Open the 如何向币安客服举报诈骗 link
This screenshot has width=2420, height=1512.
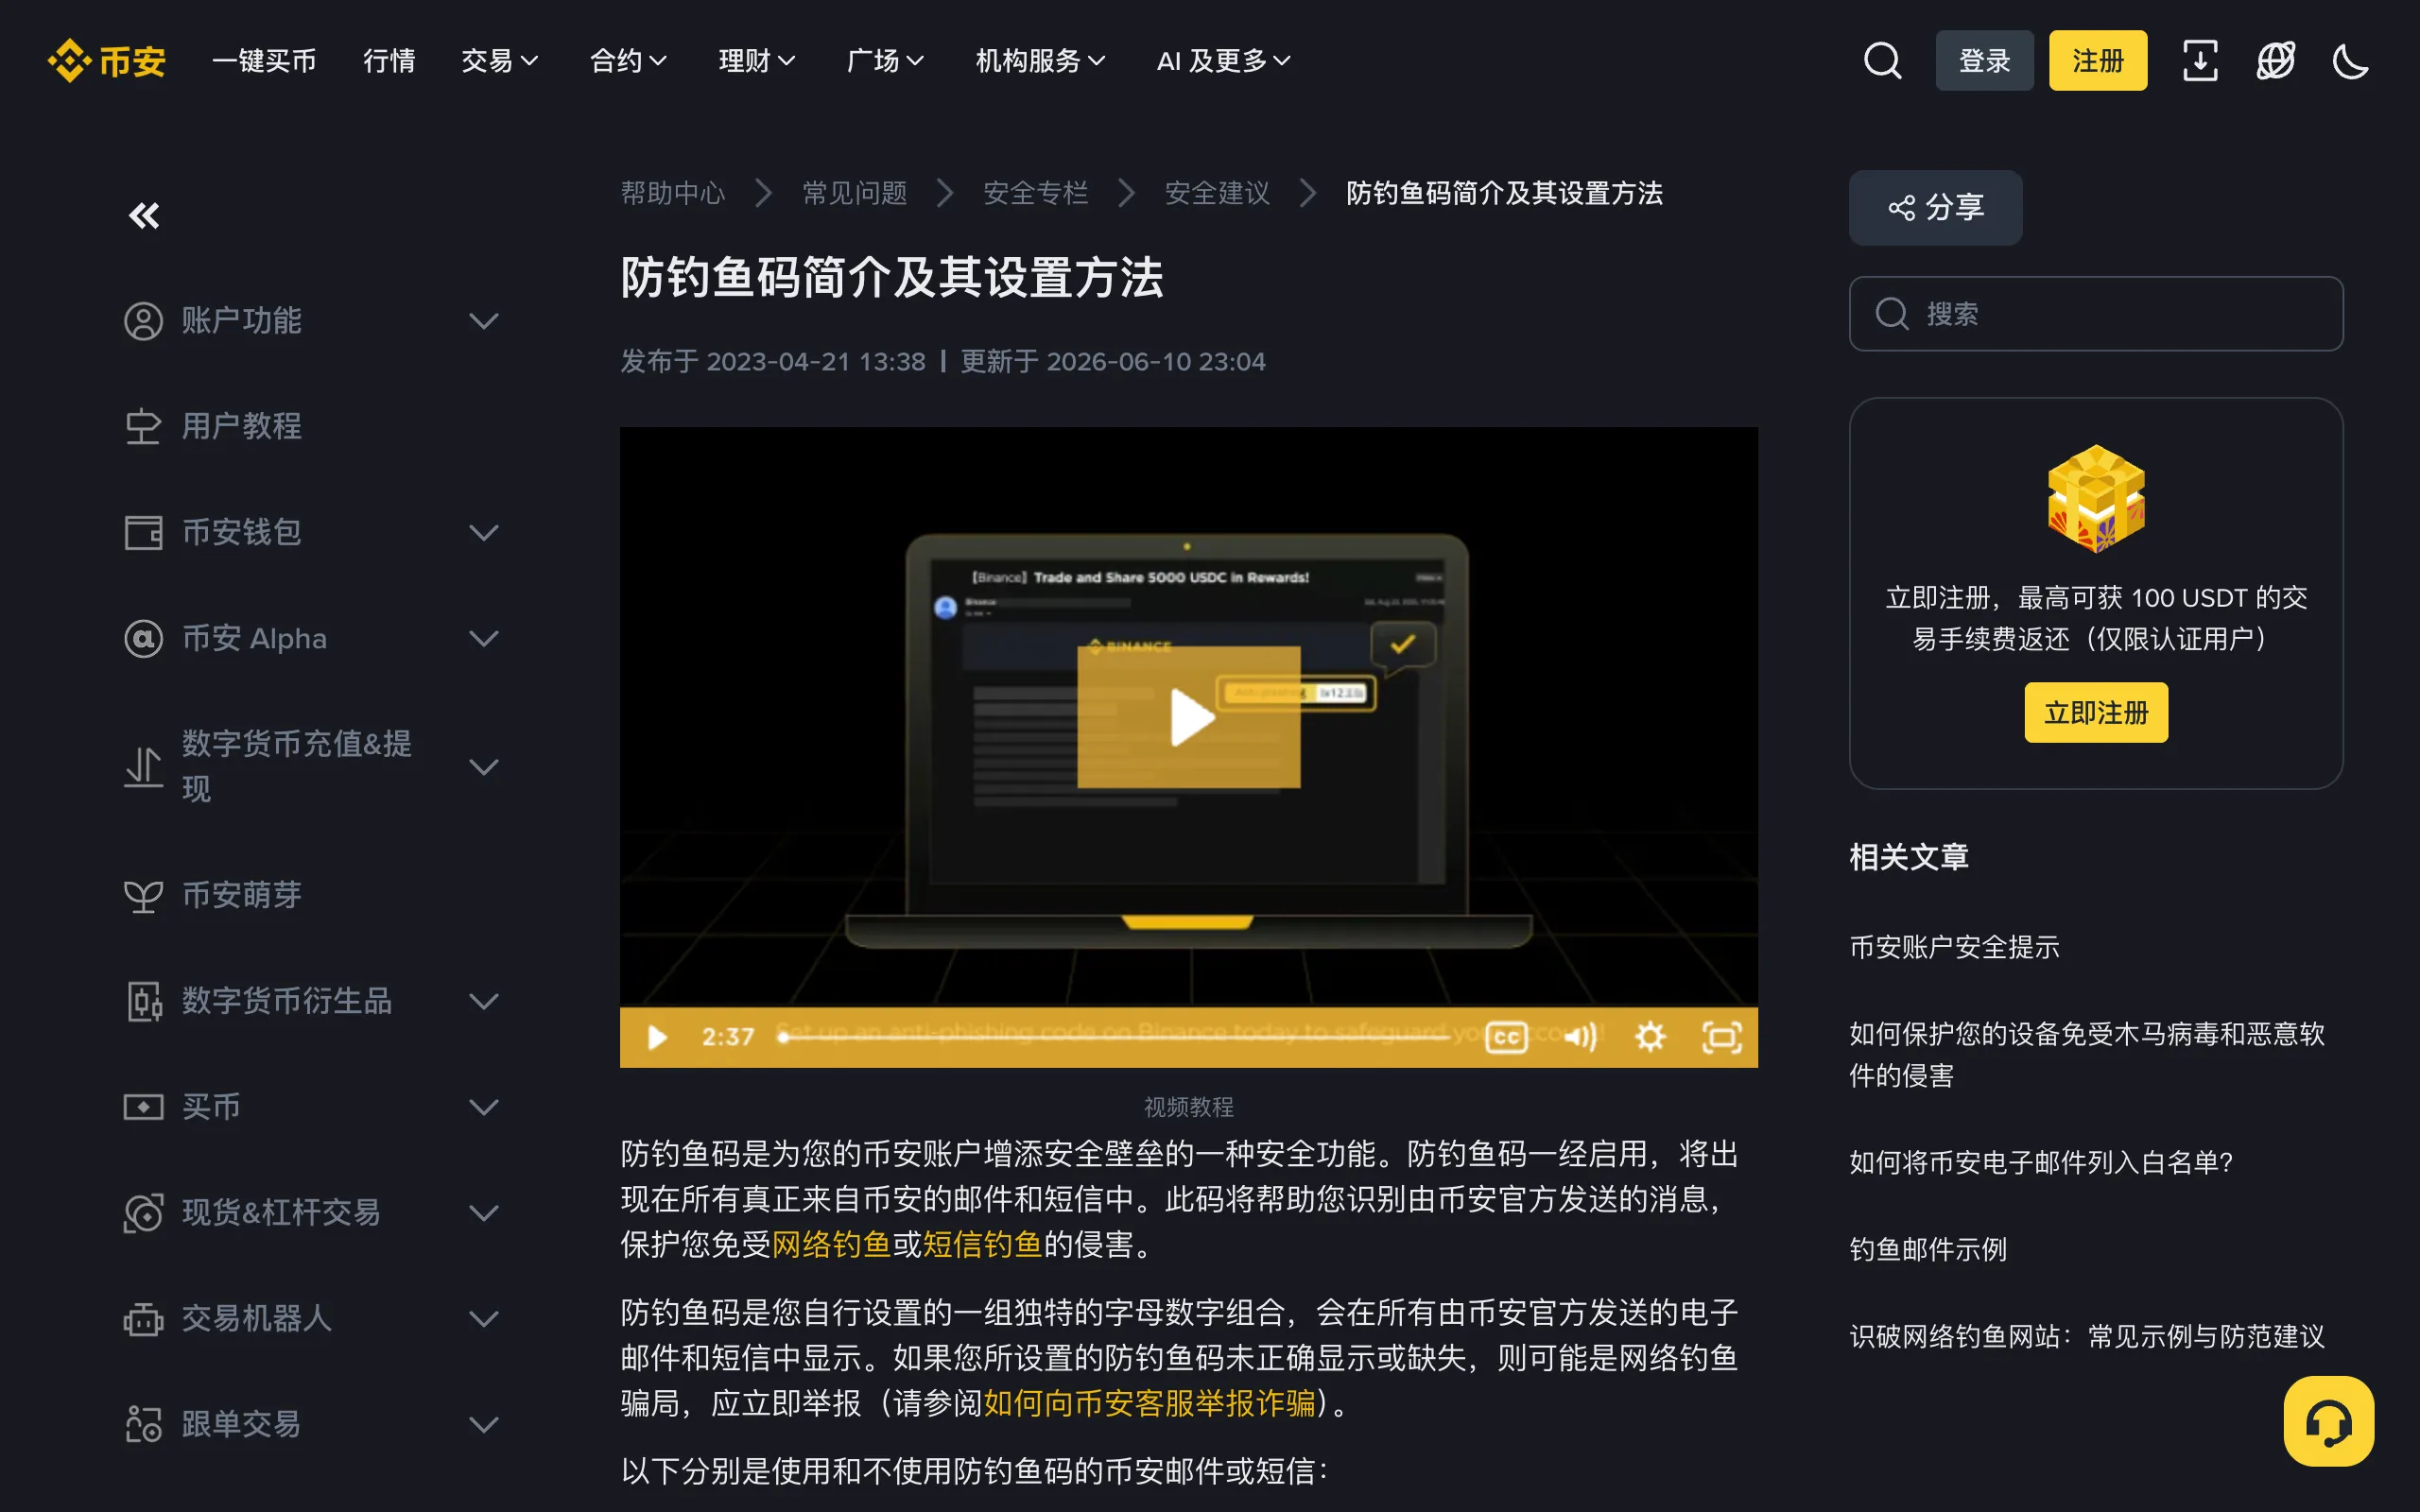click(1149, 1404)
